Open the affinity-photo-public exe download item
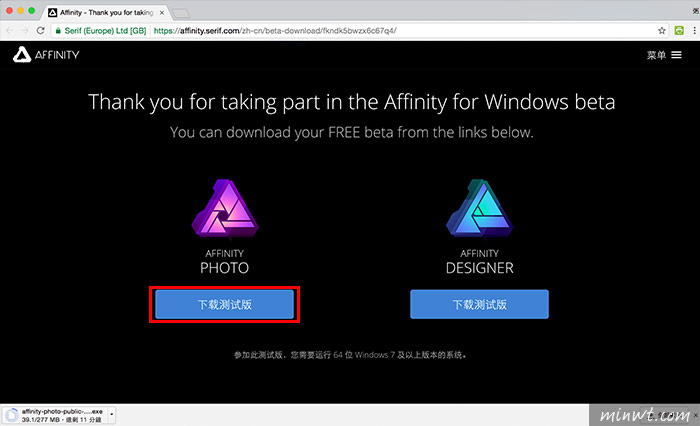The image size is (700, 426). coord(54,415)
